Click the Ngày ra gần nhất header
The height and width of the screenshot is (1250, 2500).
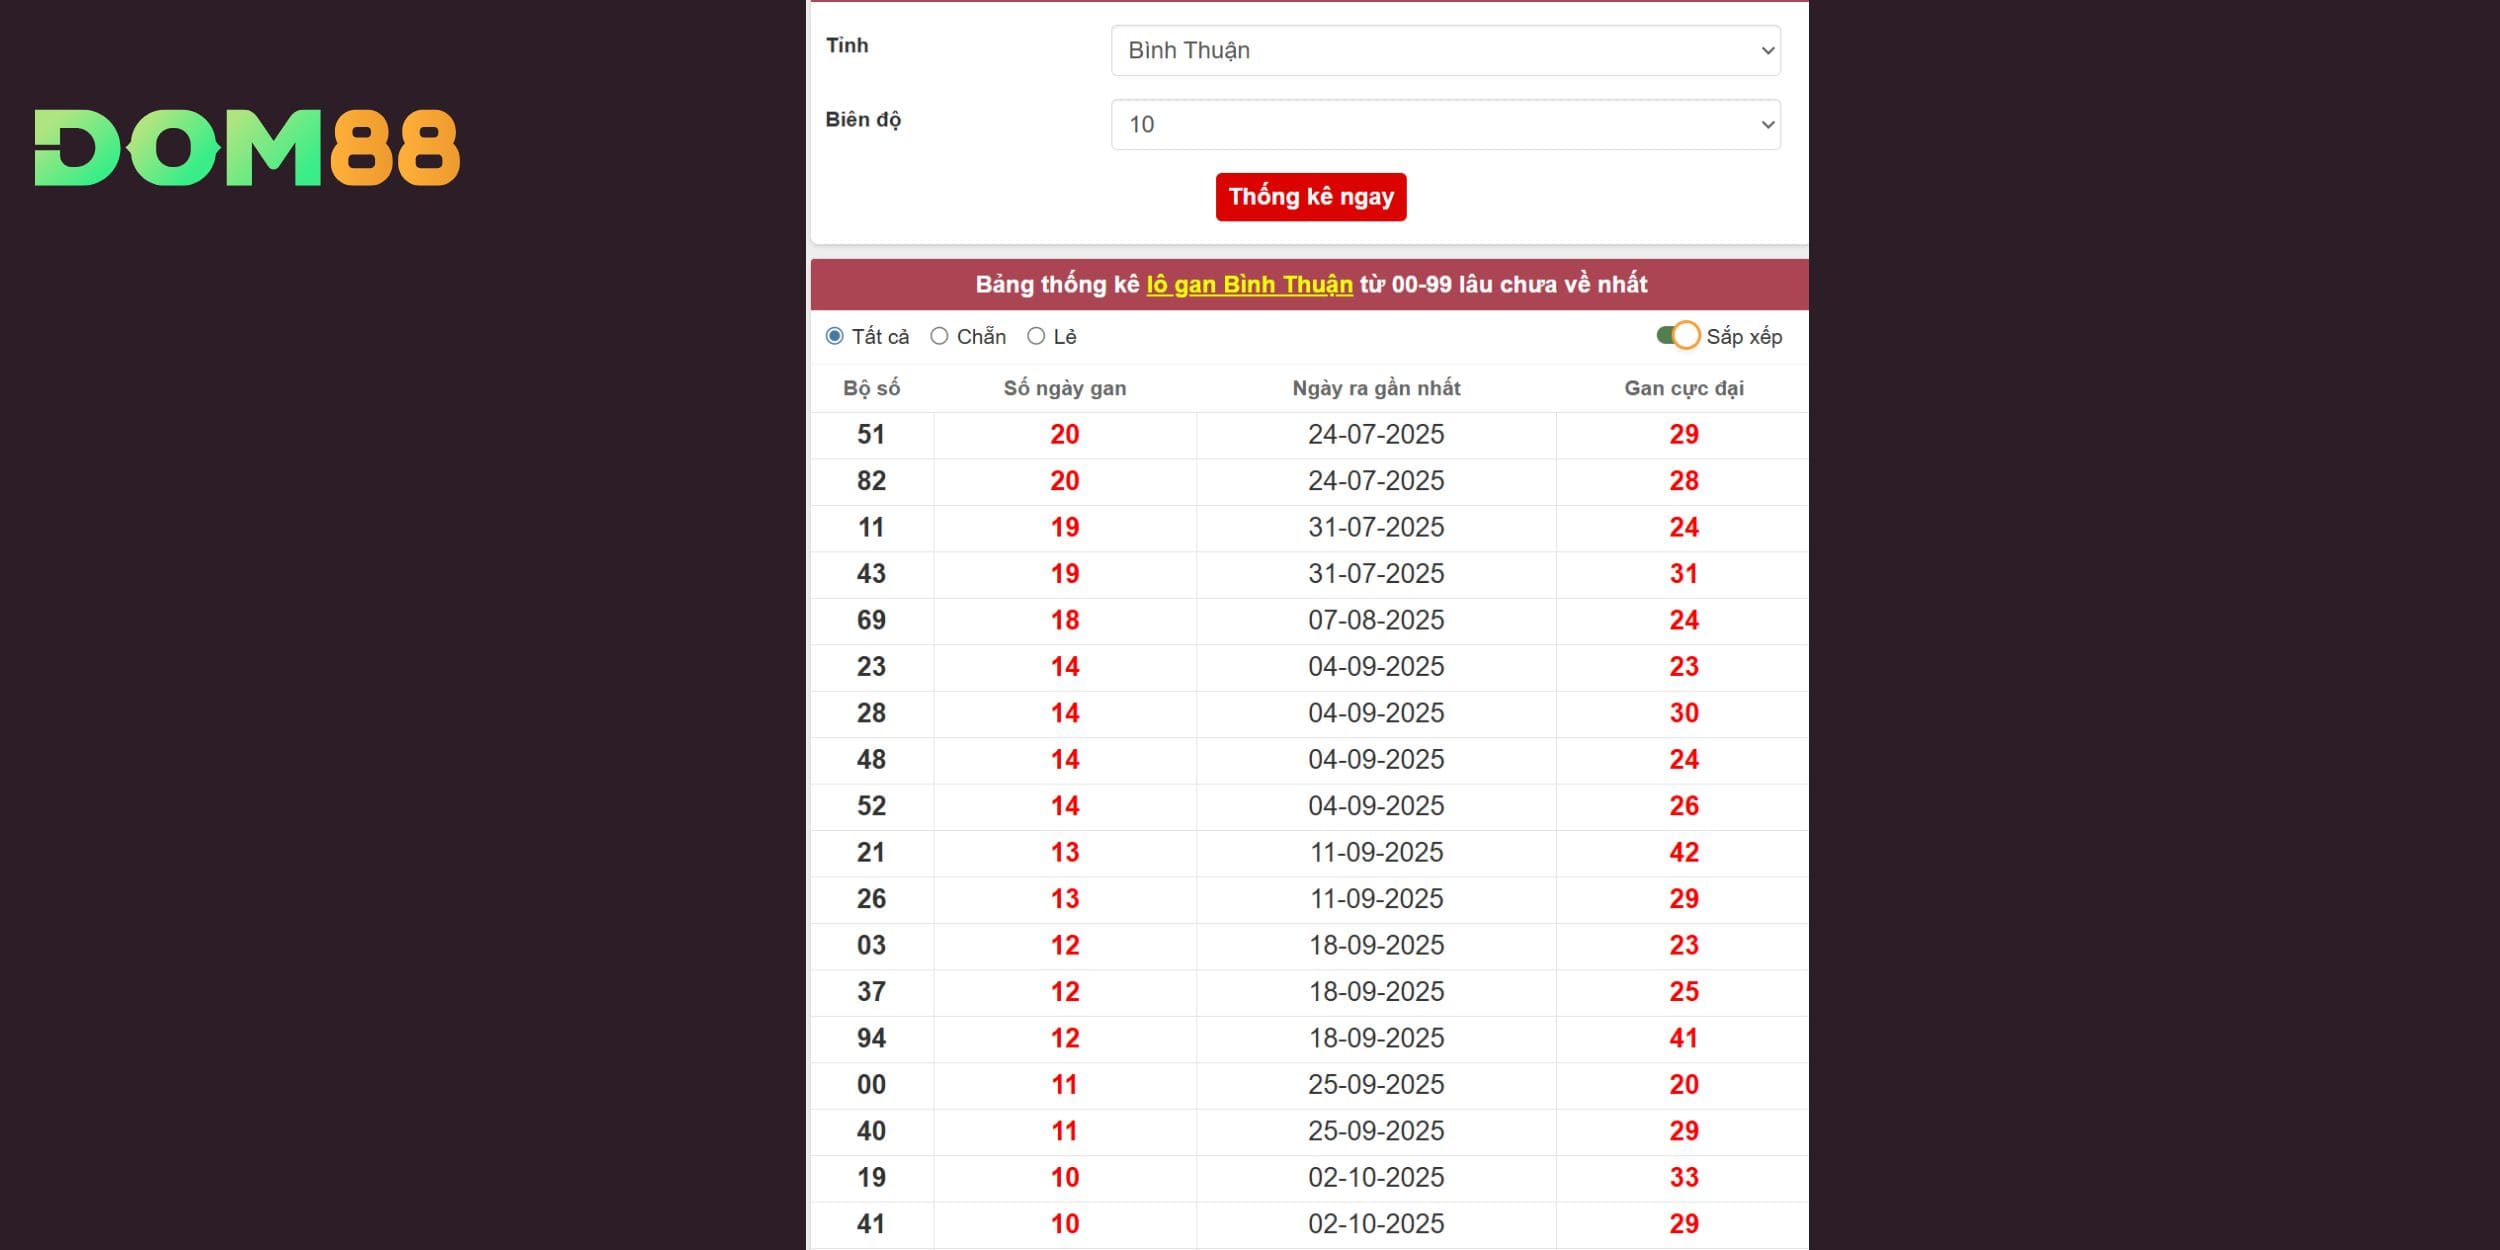coord(1376,389)
